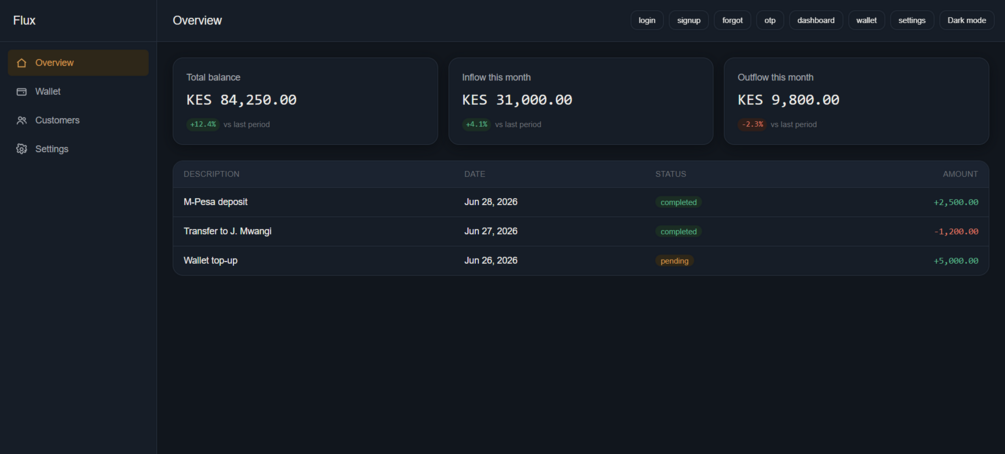Image resolution: width=1005 pixels, height=454 pixels.
Task: Click the login button in header
Action: click(647, 21)
